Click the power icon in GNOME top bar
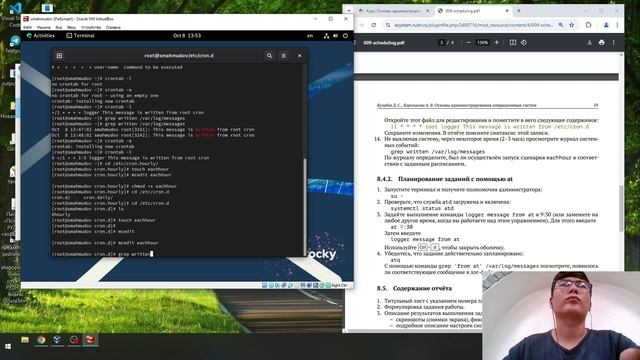Image resolution: width=640 pixels, height=360 pixels. [x=345, y=36]
